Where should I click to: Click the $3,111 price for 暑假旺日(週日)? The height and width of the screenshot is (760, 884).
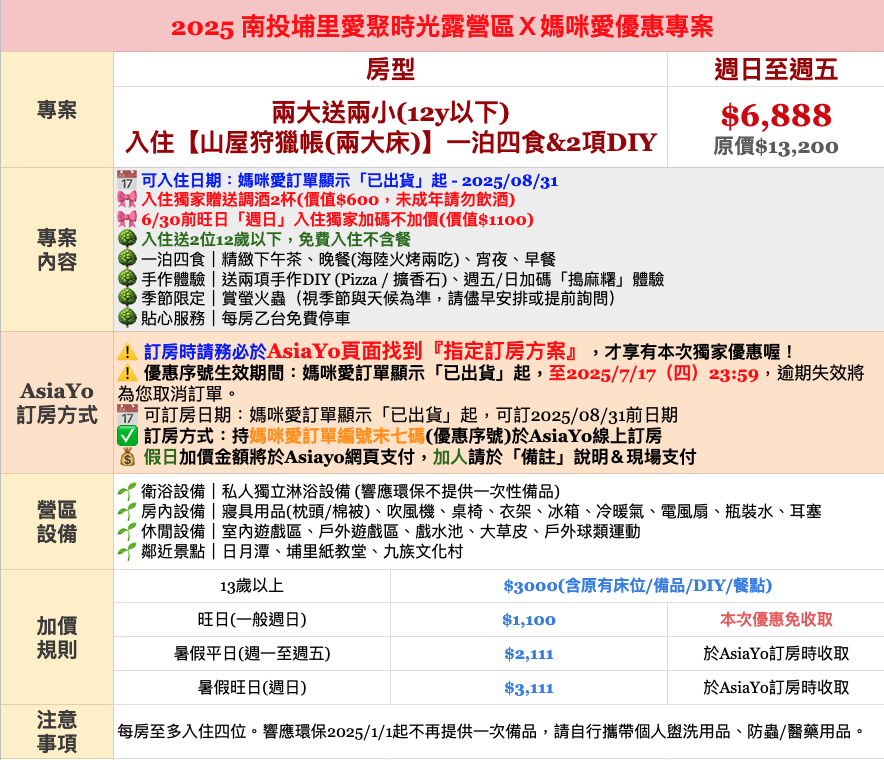click(x=529, y=688)
